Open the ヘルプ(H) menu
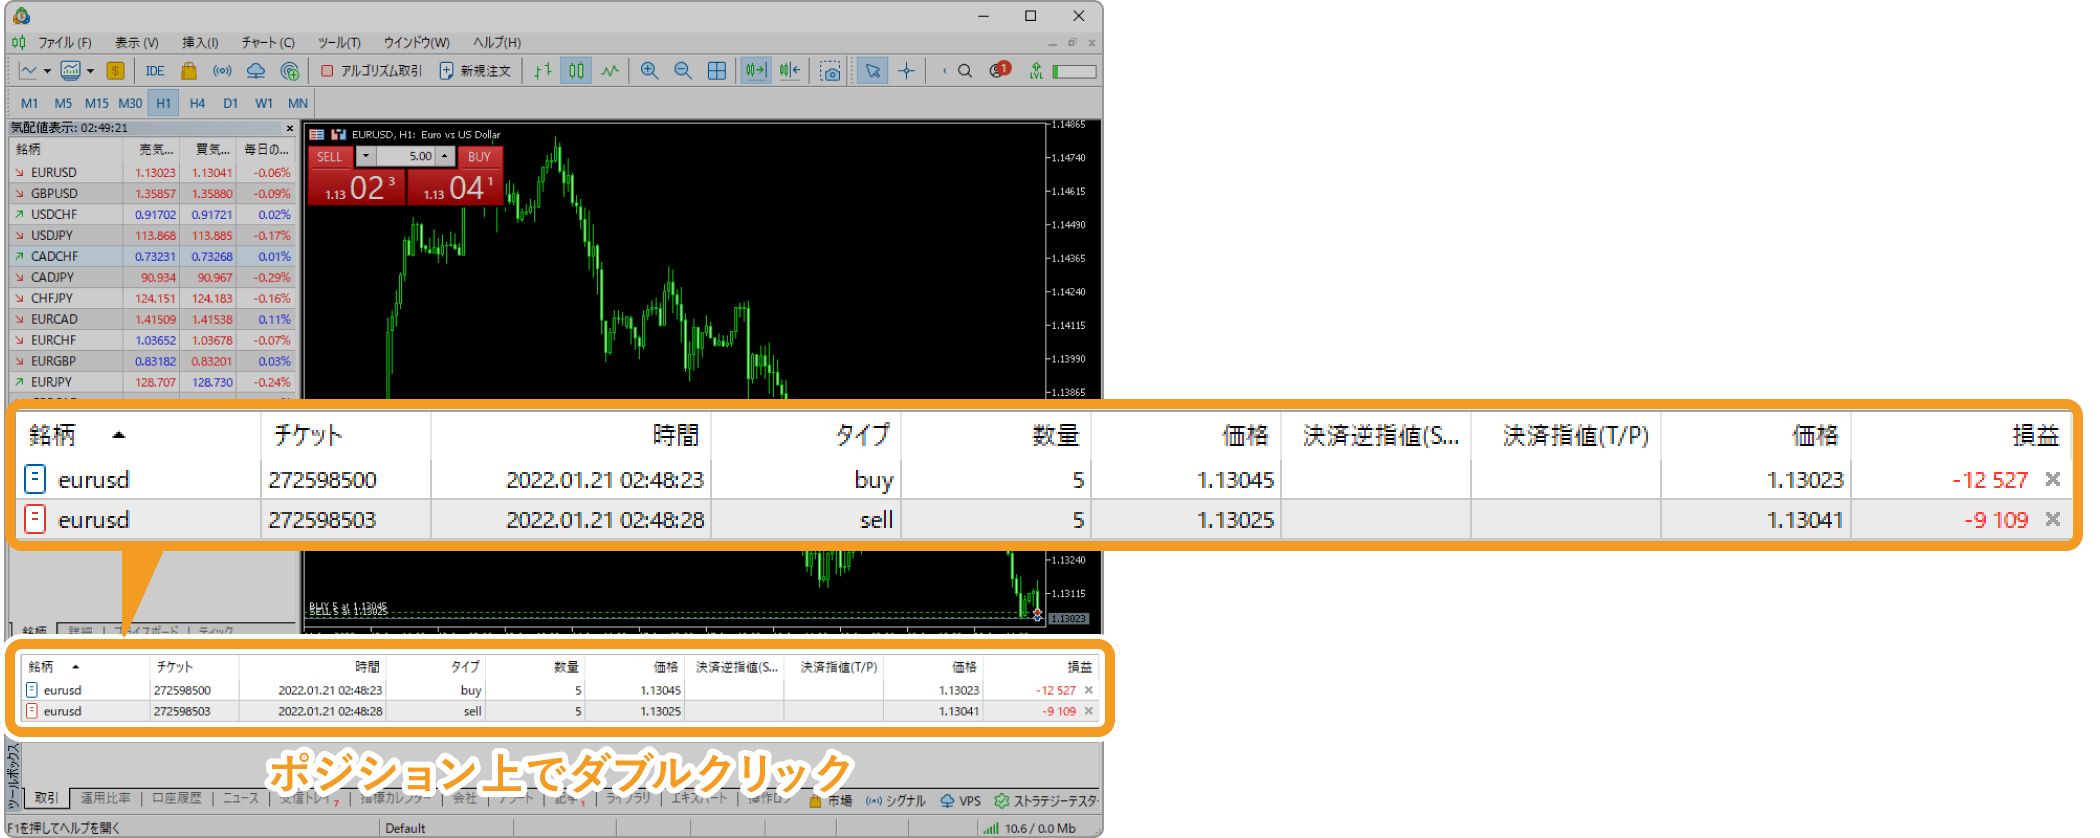 click(x=497, y=43)
